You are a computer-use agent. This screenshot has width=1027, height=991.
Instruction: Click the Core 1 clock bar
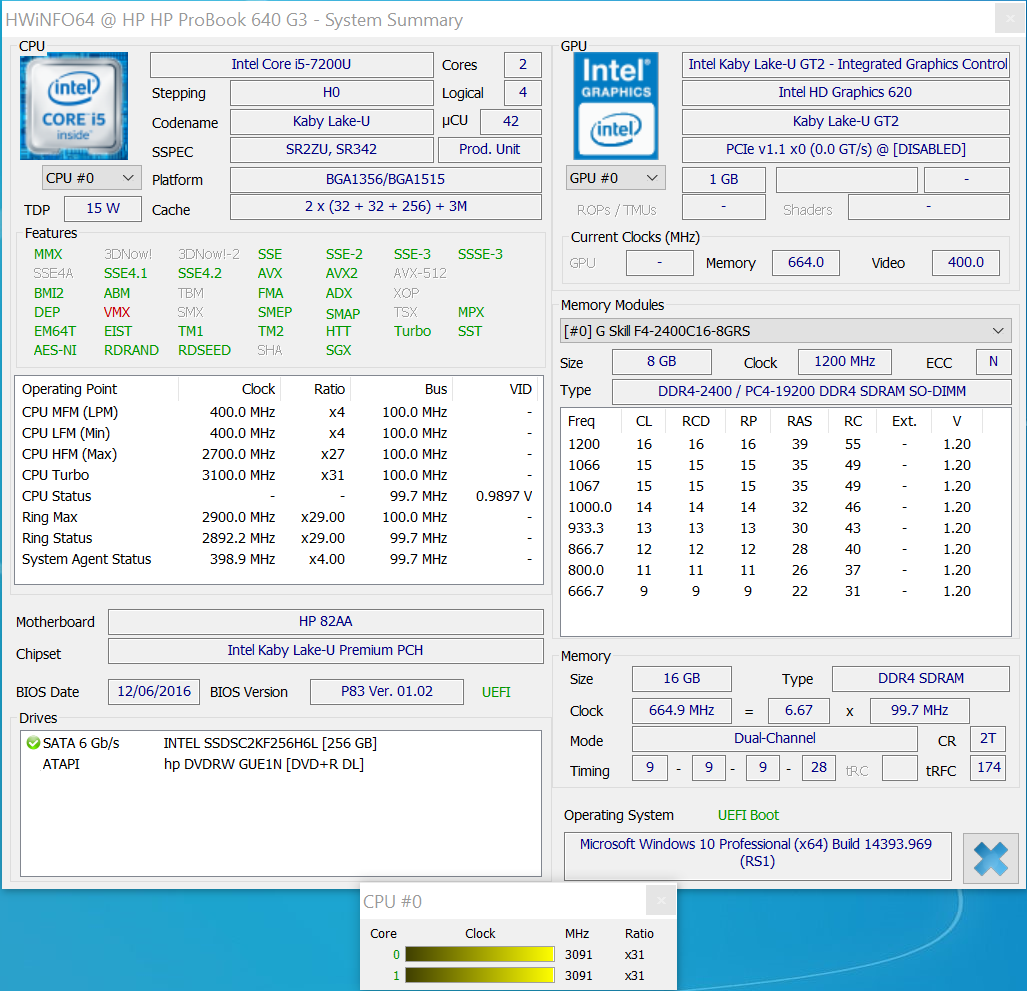[479, 975]
